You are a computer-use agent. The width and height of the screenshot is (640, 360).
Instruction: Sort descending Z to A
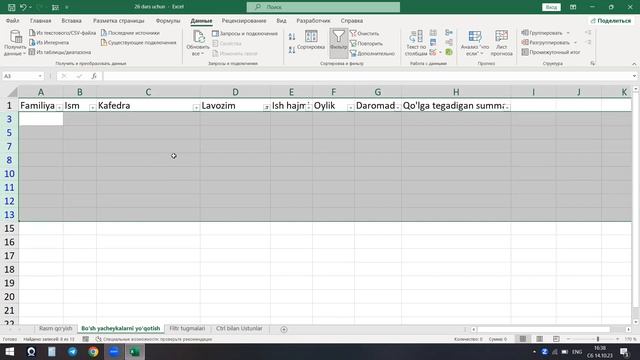click(292, 50)
